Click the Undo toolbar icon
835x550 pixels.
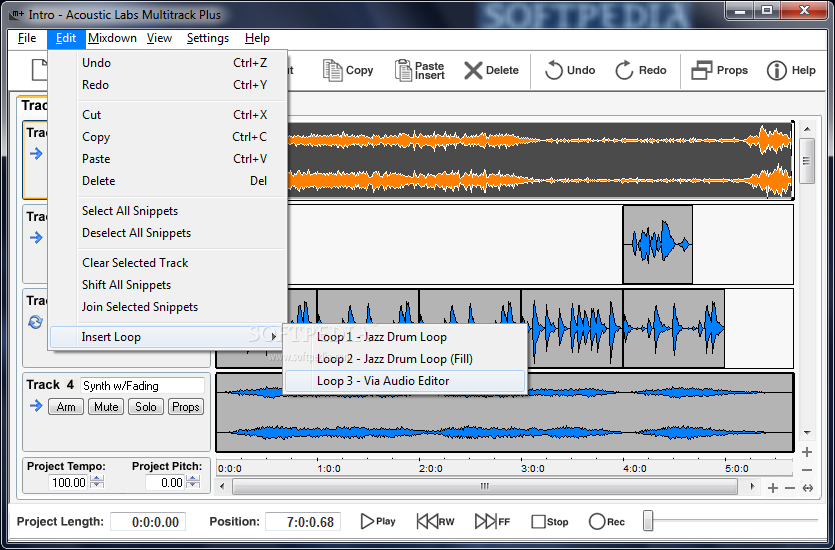tap(569, 70)
